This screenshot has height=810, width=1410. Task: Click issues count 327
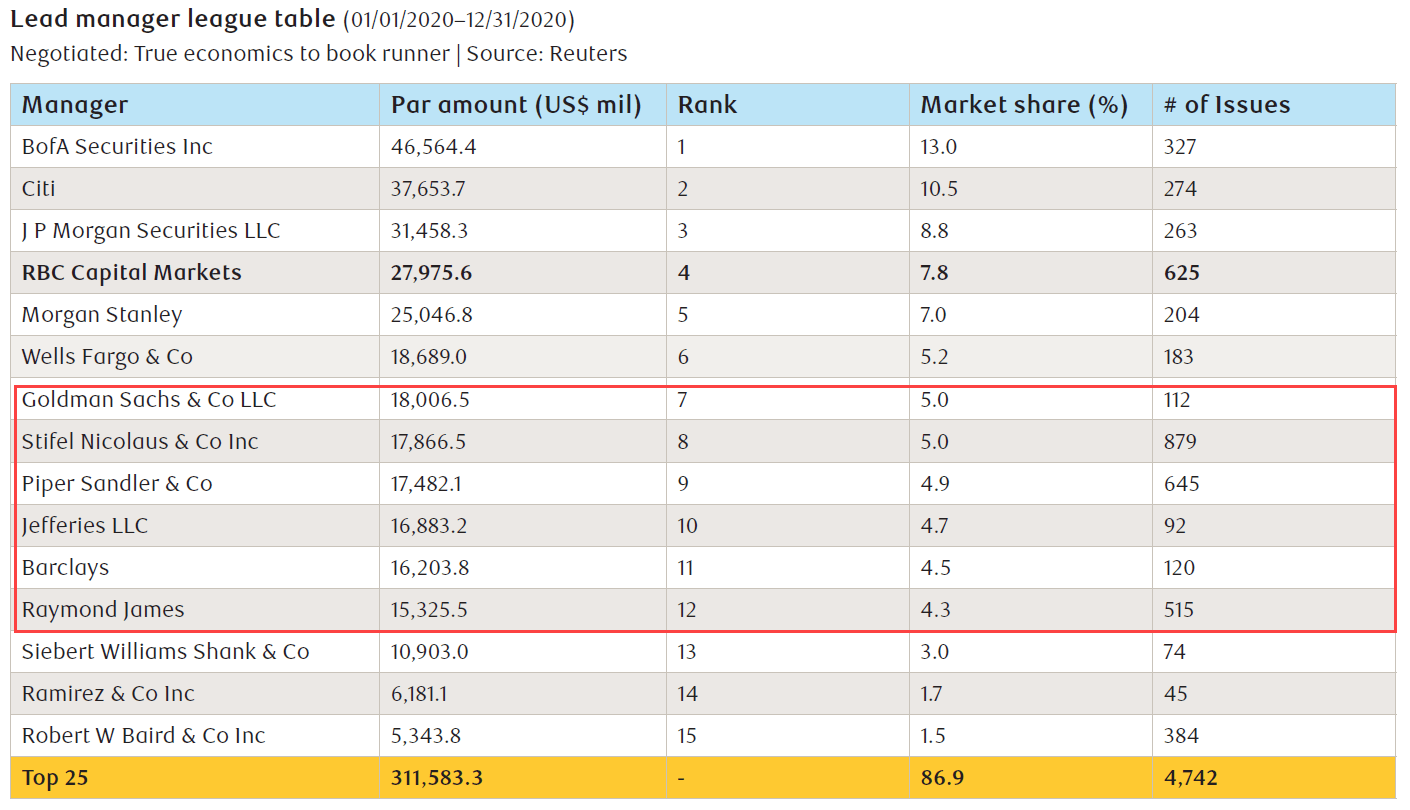(1180, 147)
